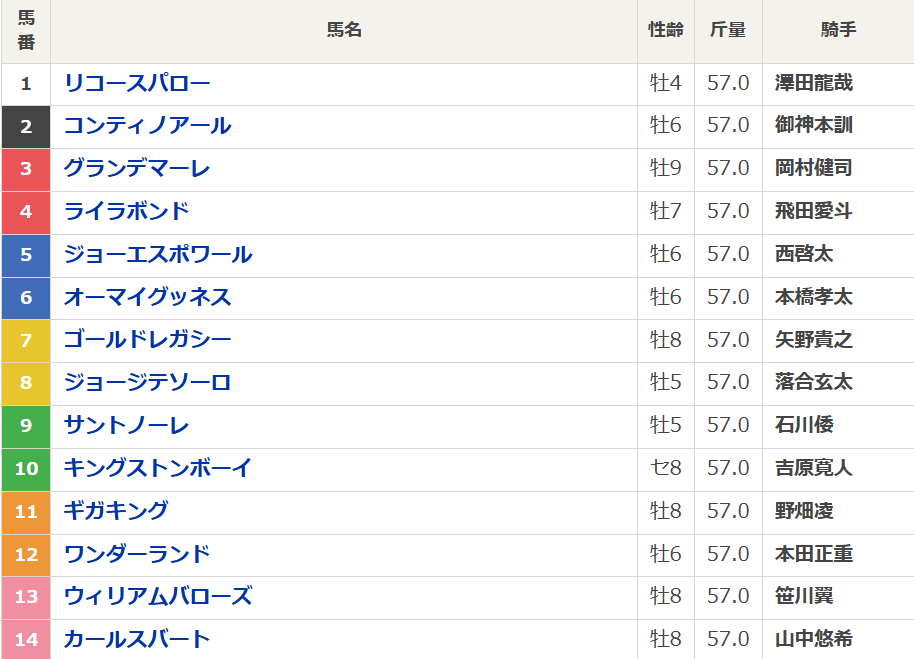Viewport: 914px width, 659px height.
Task: Click jockey name 笹川翼
Action: click(804, 597)
